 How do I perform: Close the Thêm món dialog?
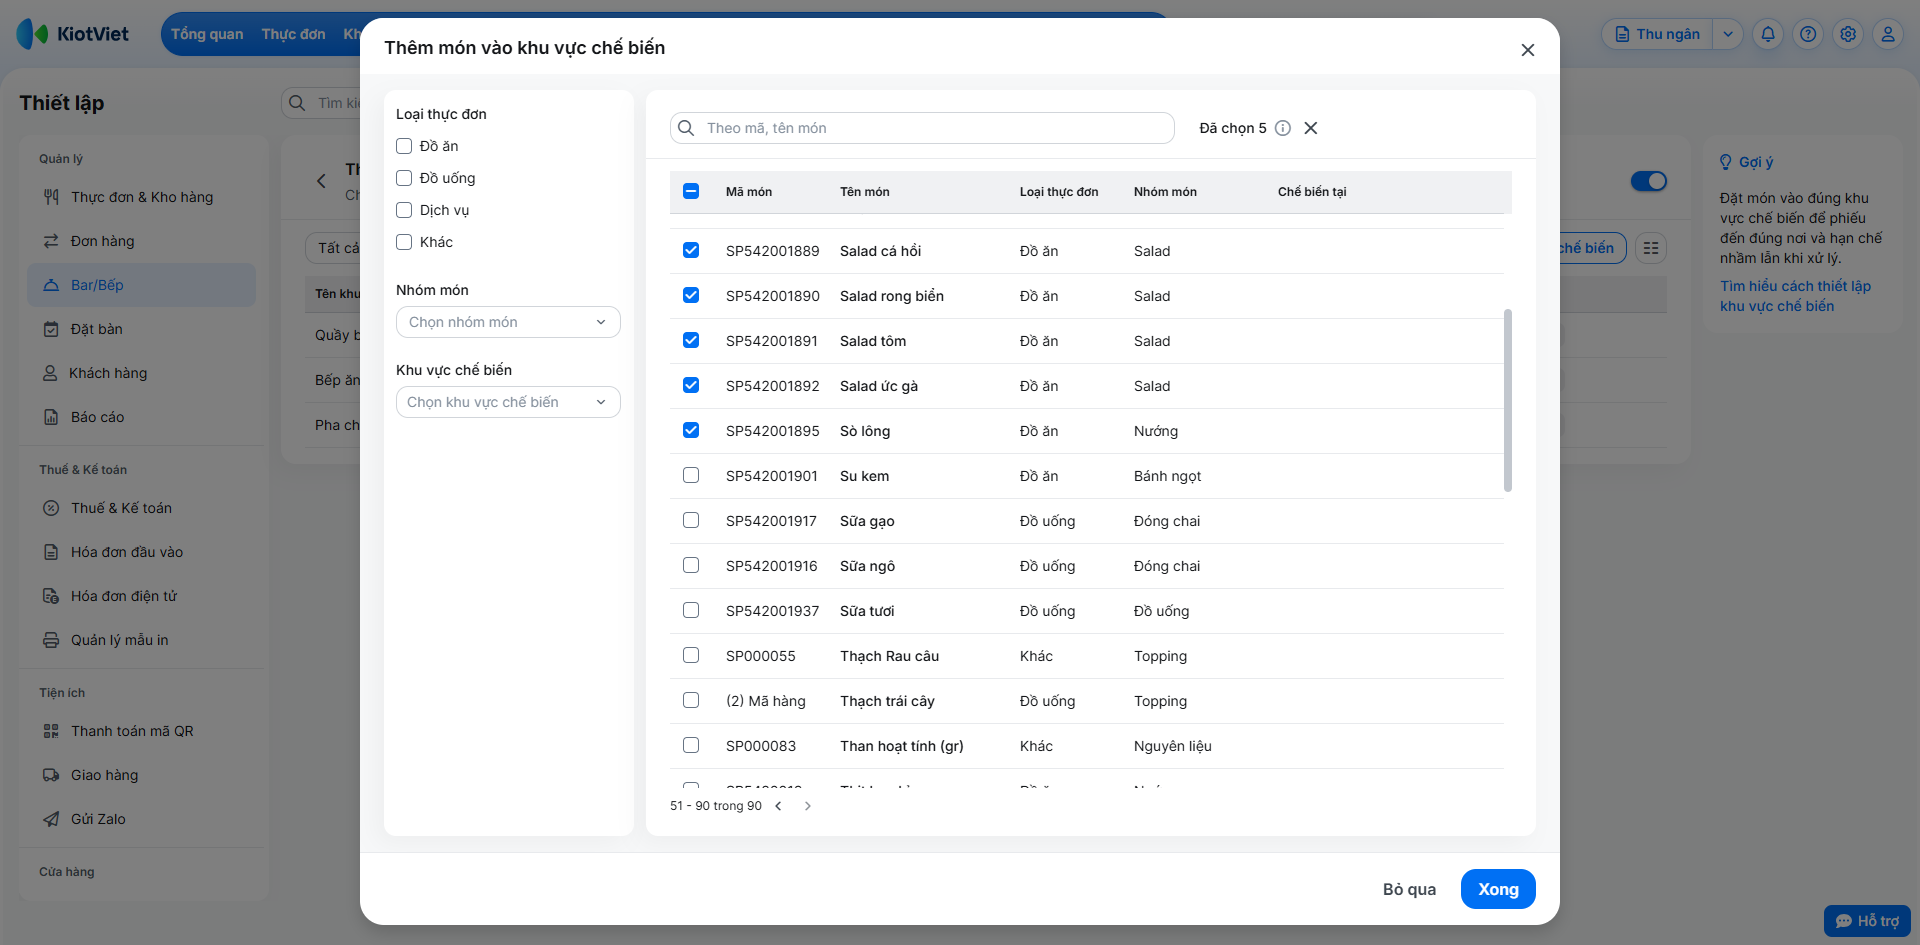point(1527,50)
